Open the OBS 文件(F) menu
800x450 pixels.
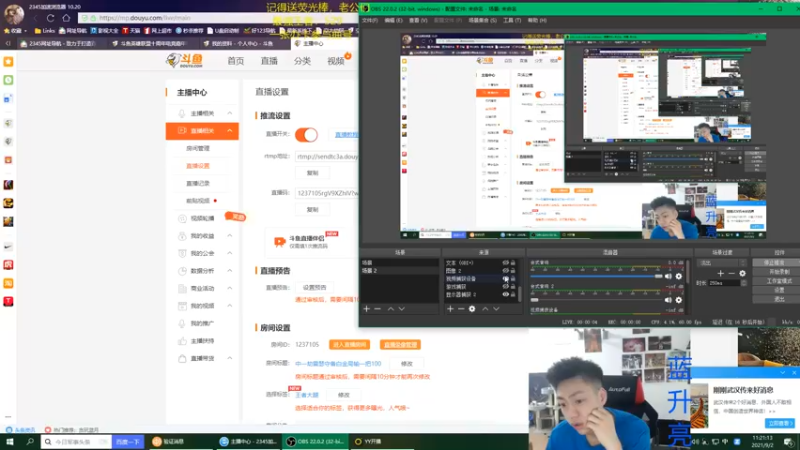pos(369,20)
